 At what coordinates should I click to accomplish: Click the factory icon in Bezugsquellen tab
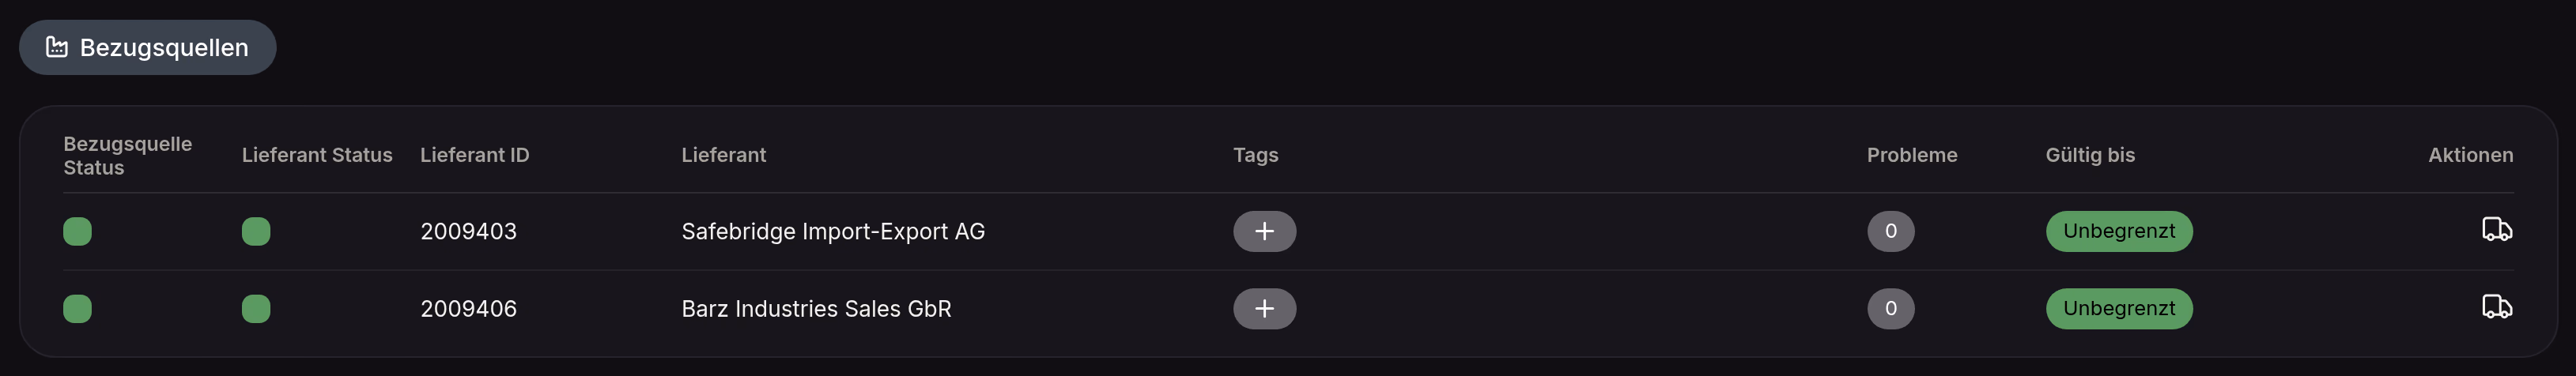coord(57,47)
